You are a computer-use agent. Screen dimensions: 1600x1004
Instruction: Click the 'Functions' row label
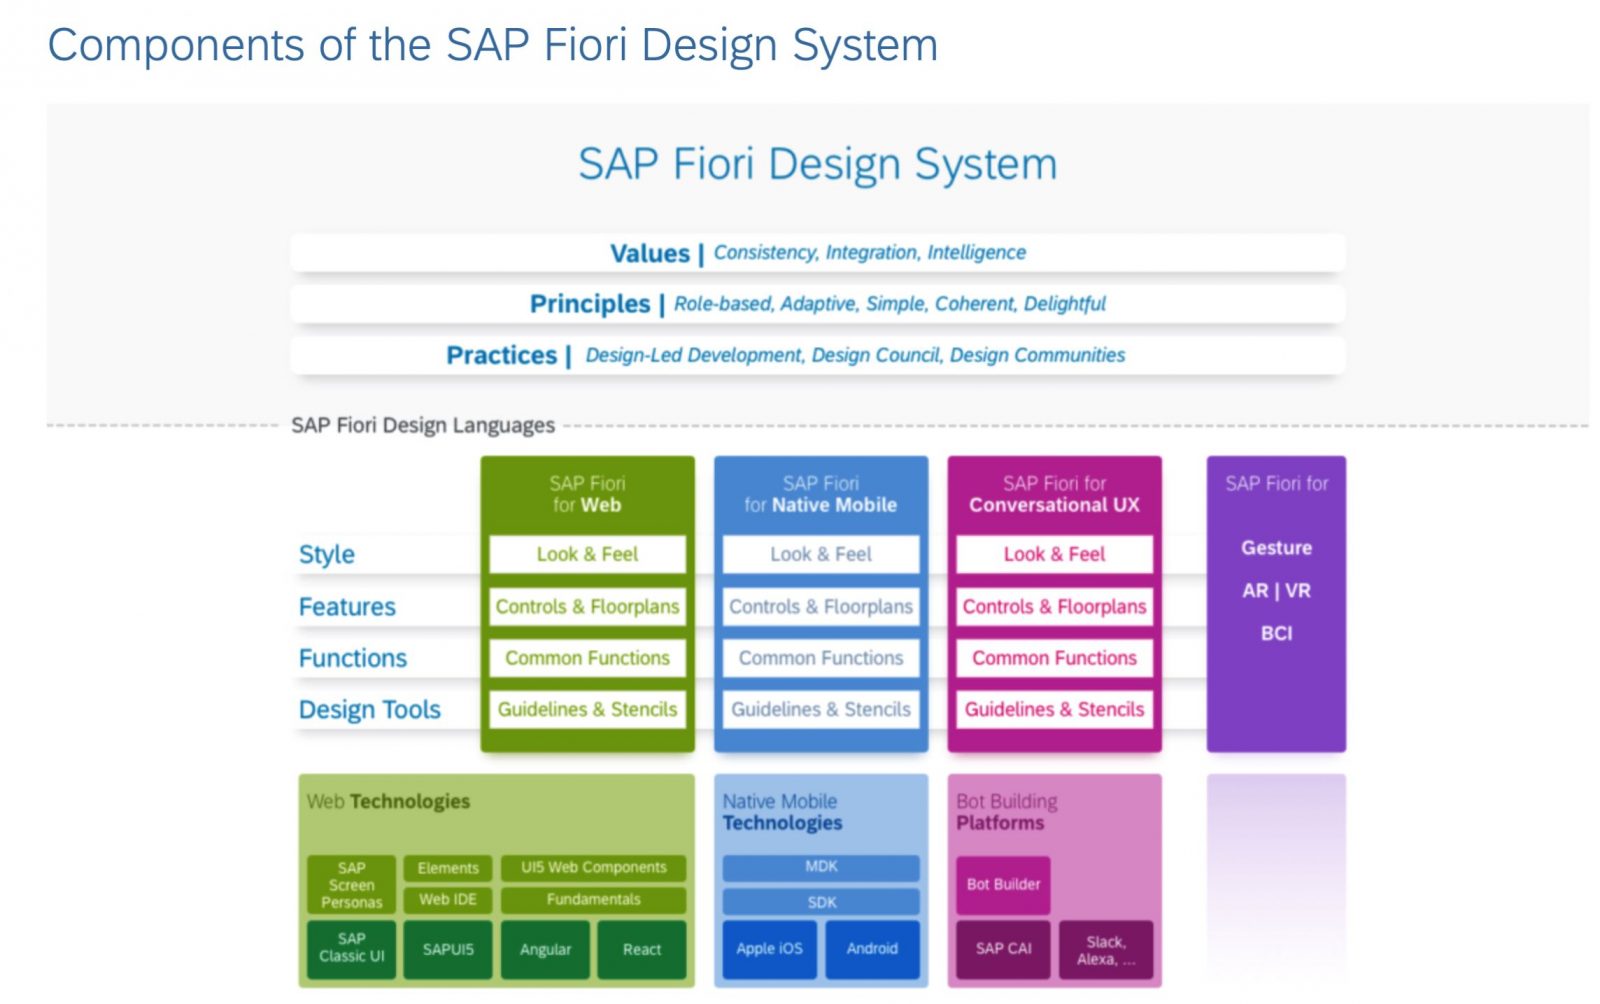pos(353,658)
